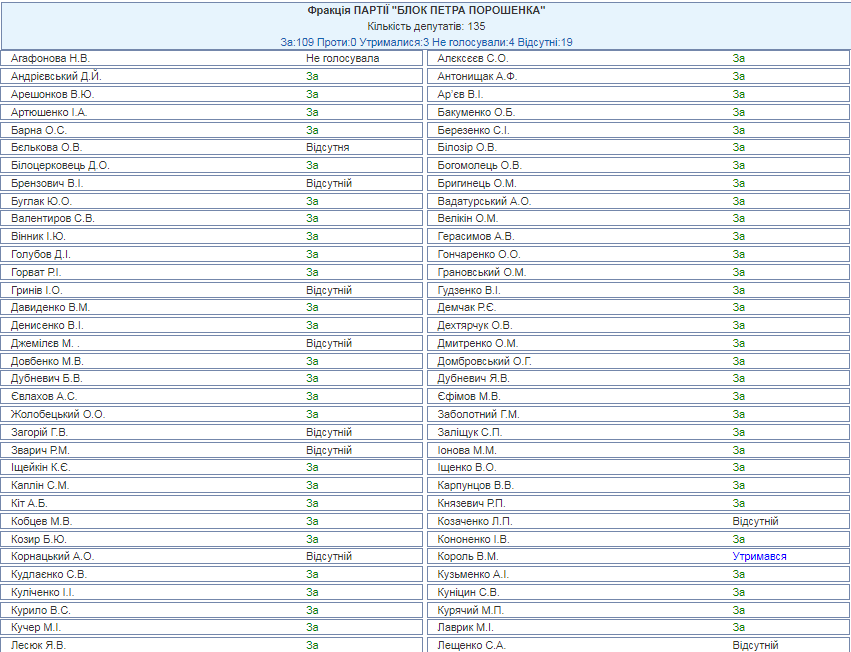Click the "Відсутній" status for Корнацький А.О.

[x=329, y=556]
